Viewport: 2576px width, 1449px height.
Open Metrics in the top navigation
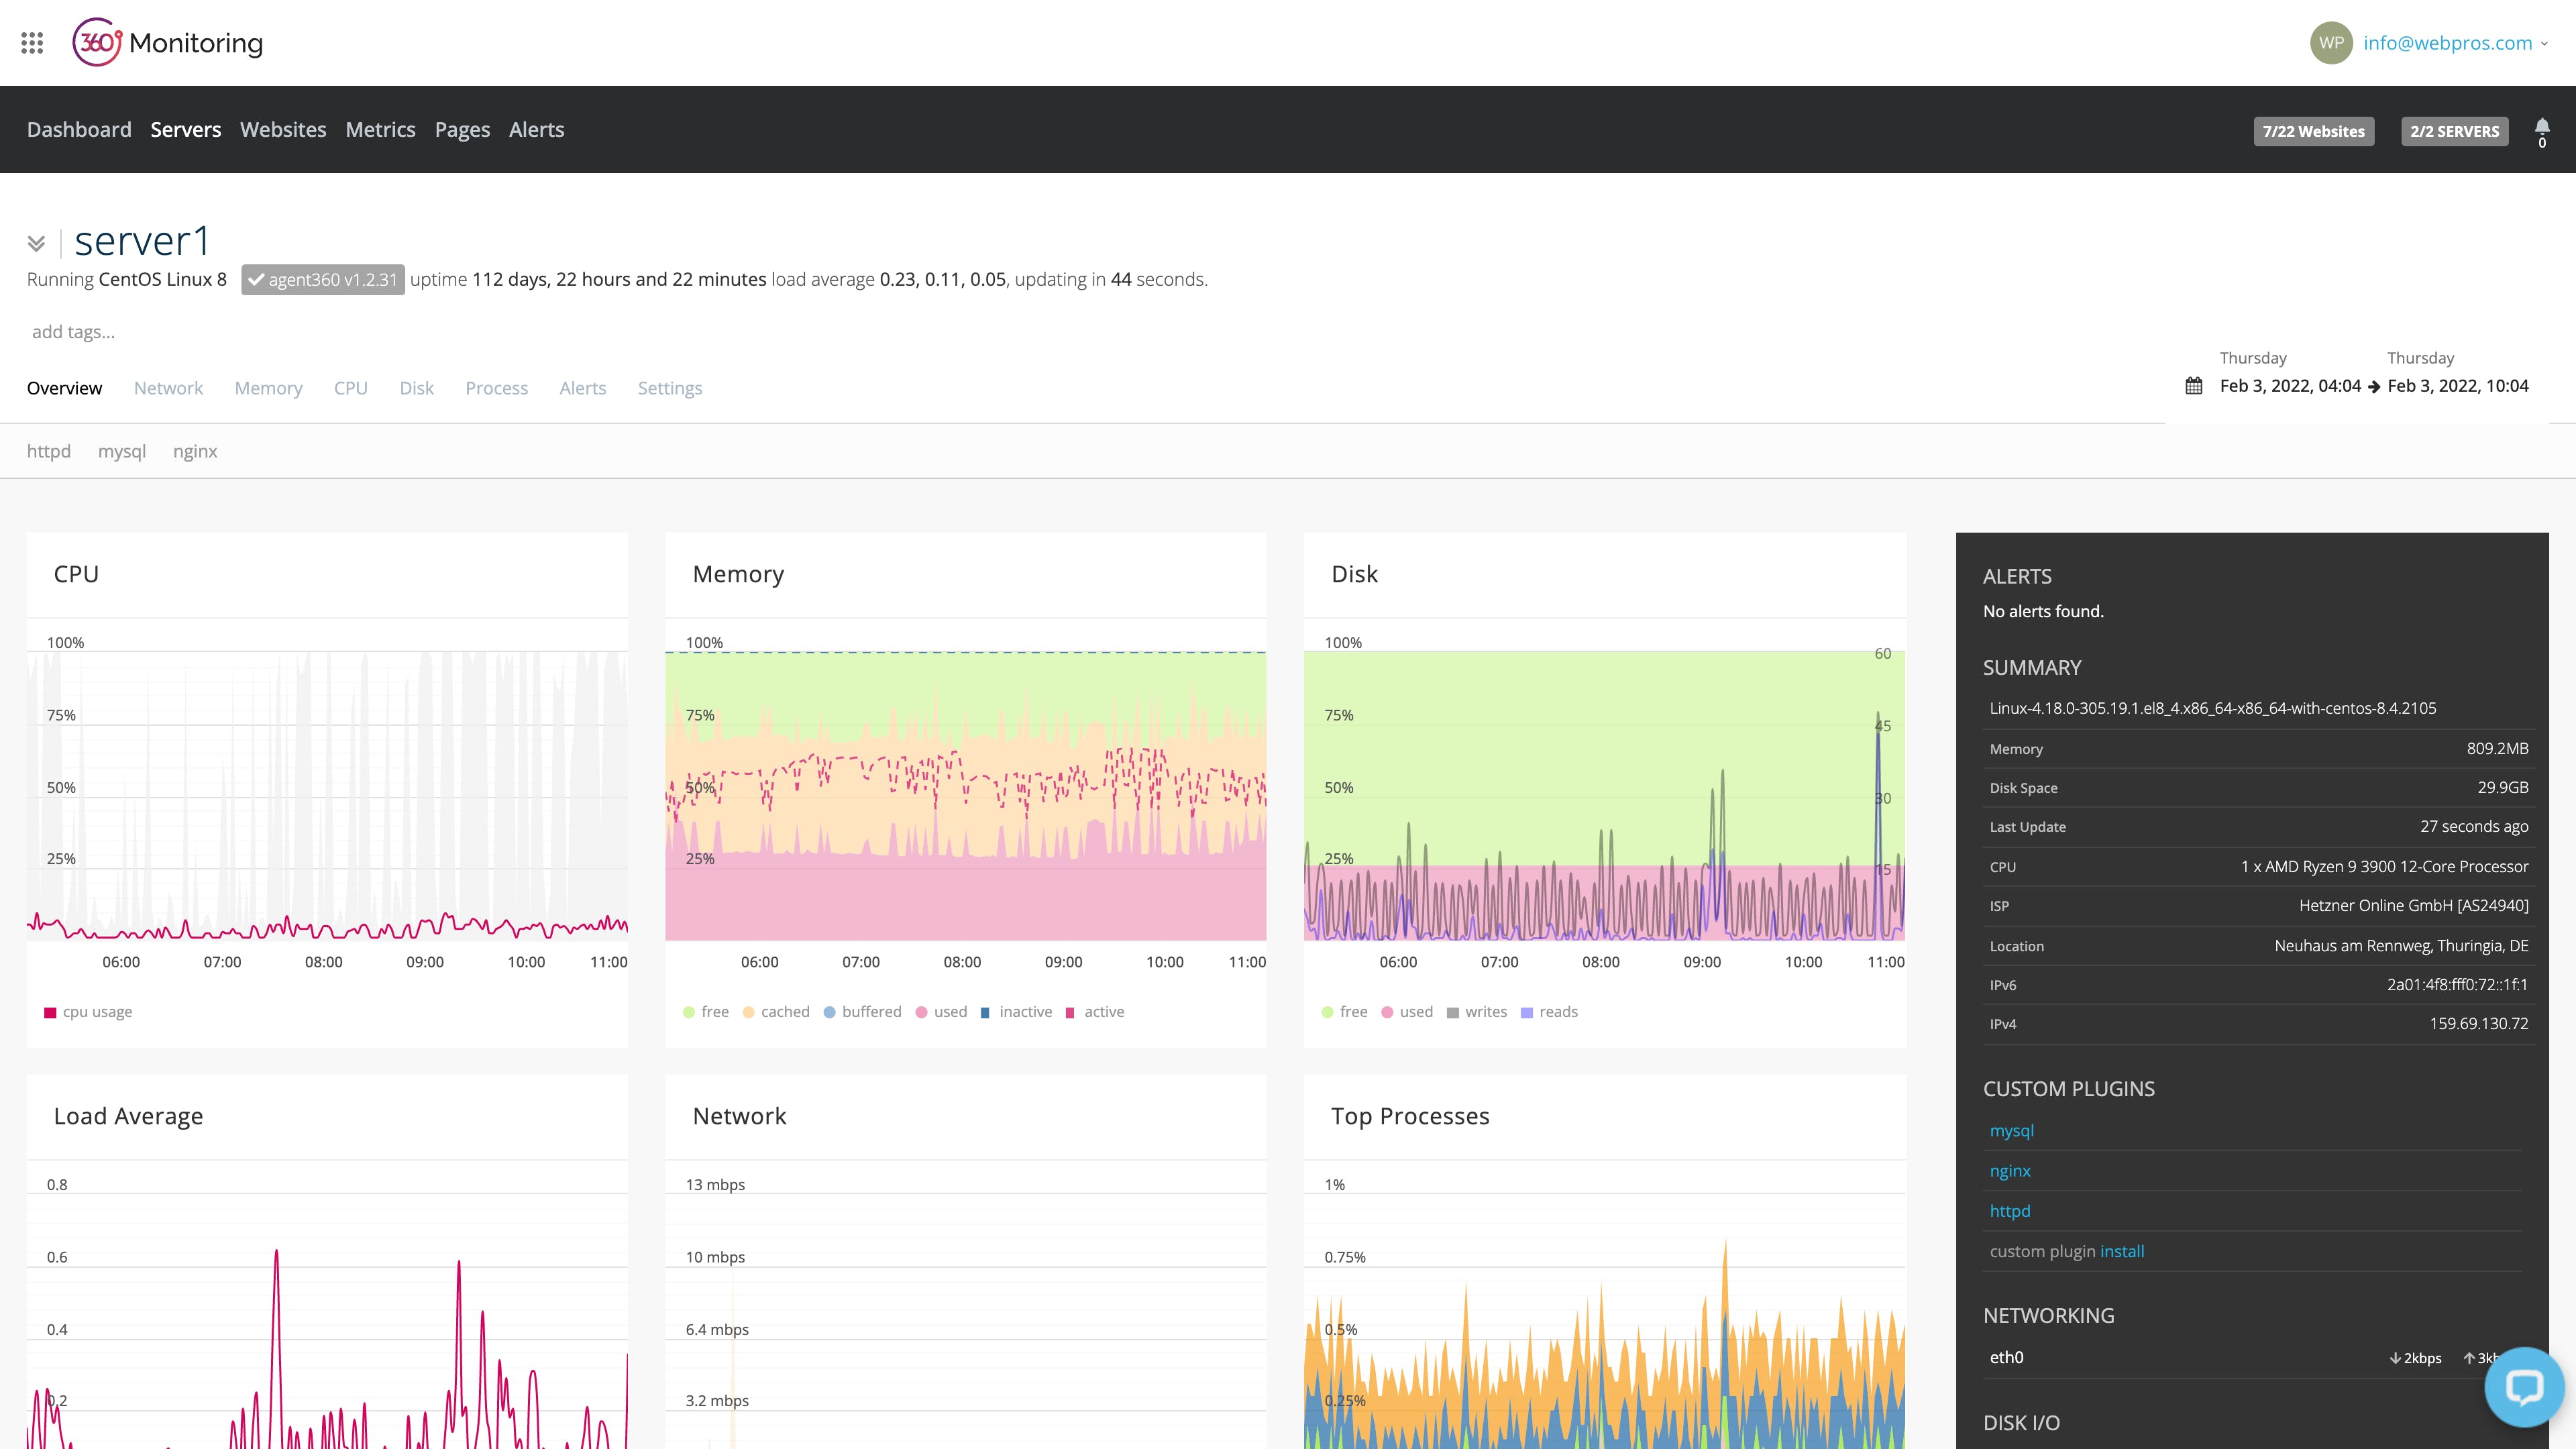380,130
